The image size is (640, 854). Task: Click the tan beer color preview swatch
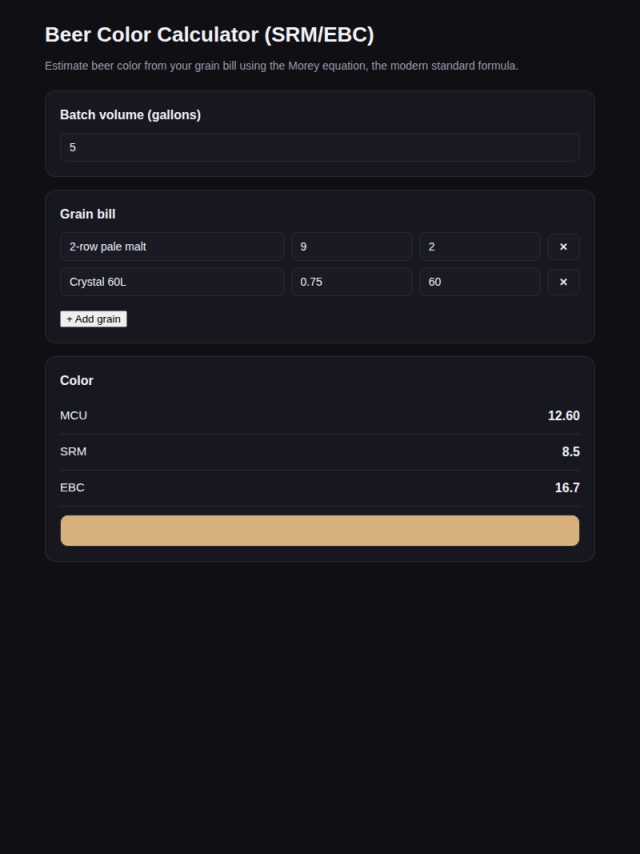click(320, 530)
